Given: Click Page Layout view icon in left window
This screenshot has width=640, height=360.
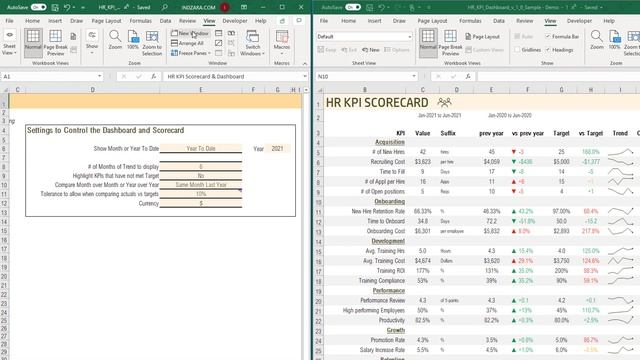Looking at the screenshot, I should (x=73, y=37).
